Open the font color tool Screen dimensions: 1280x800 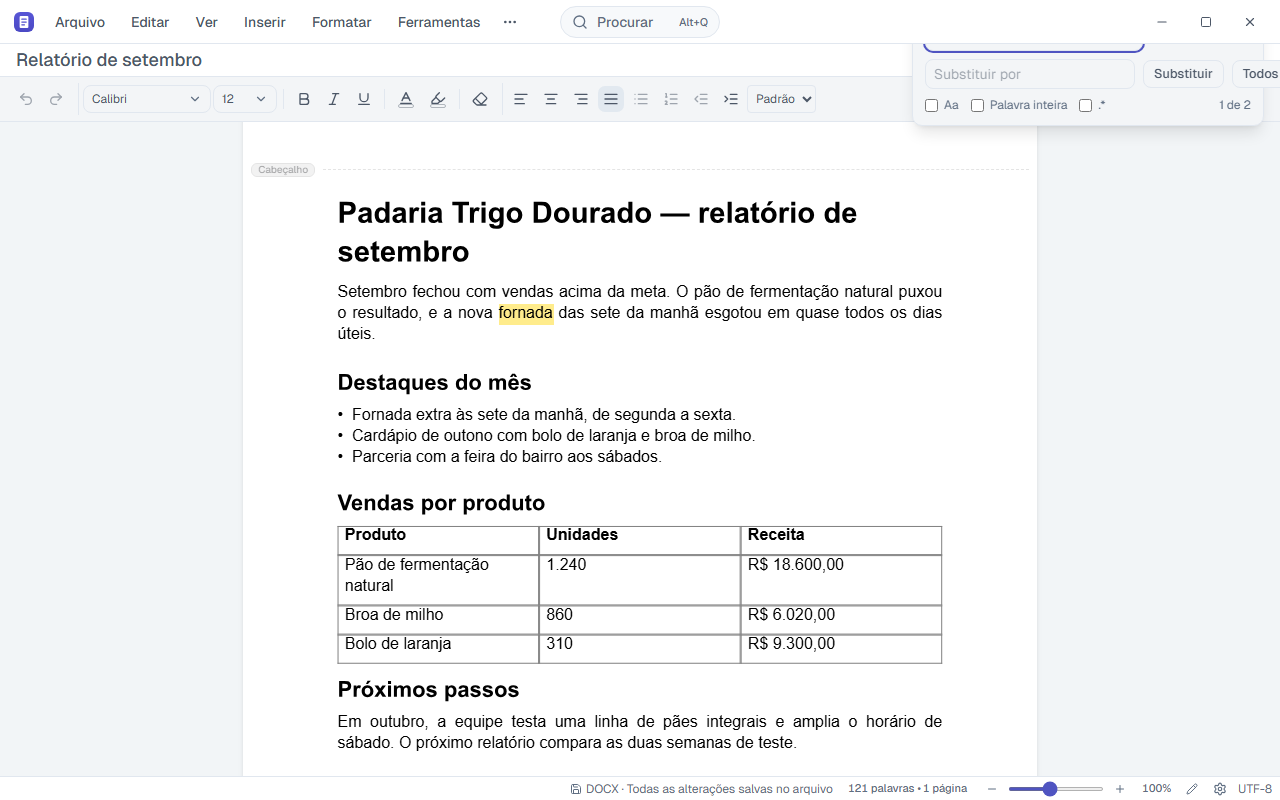tap(406, 99)
